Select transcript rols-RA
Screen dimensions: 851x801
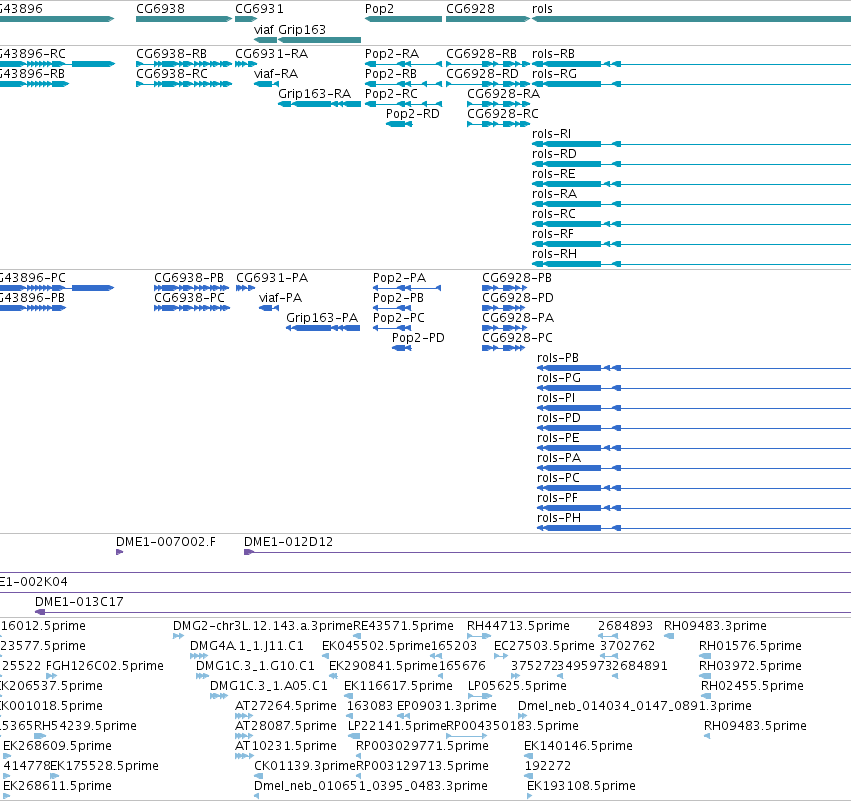(554, 194)
